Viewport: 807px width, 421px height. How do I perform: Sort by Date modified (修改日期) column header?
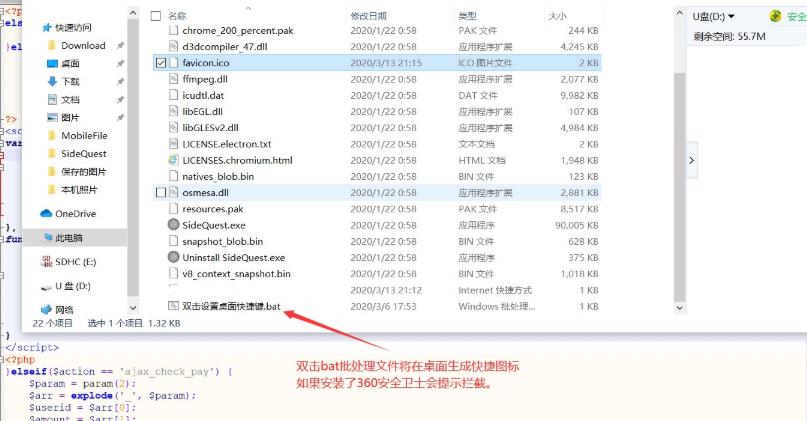369,16
